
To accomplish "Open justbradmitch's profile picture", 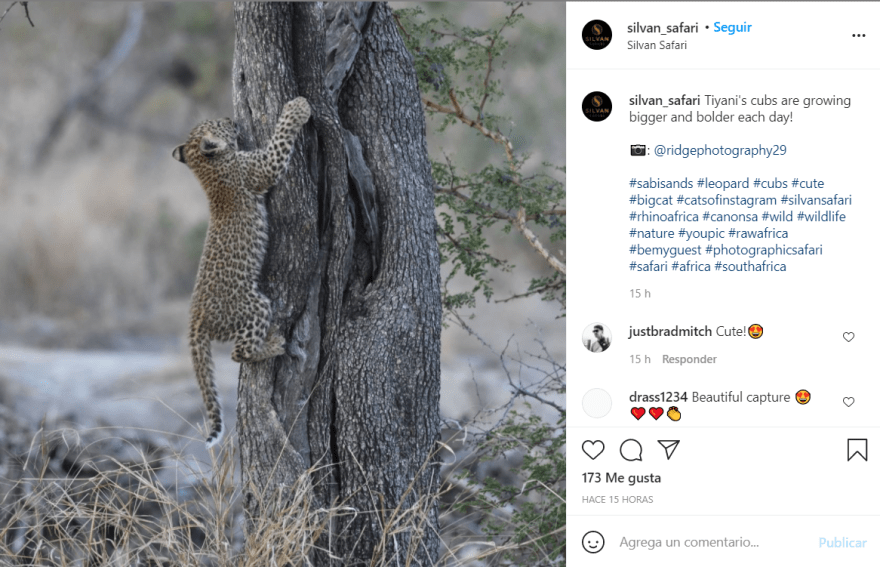I will point(597,338).
